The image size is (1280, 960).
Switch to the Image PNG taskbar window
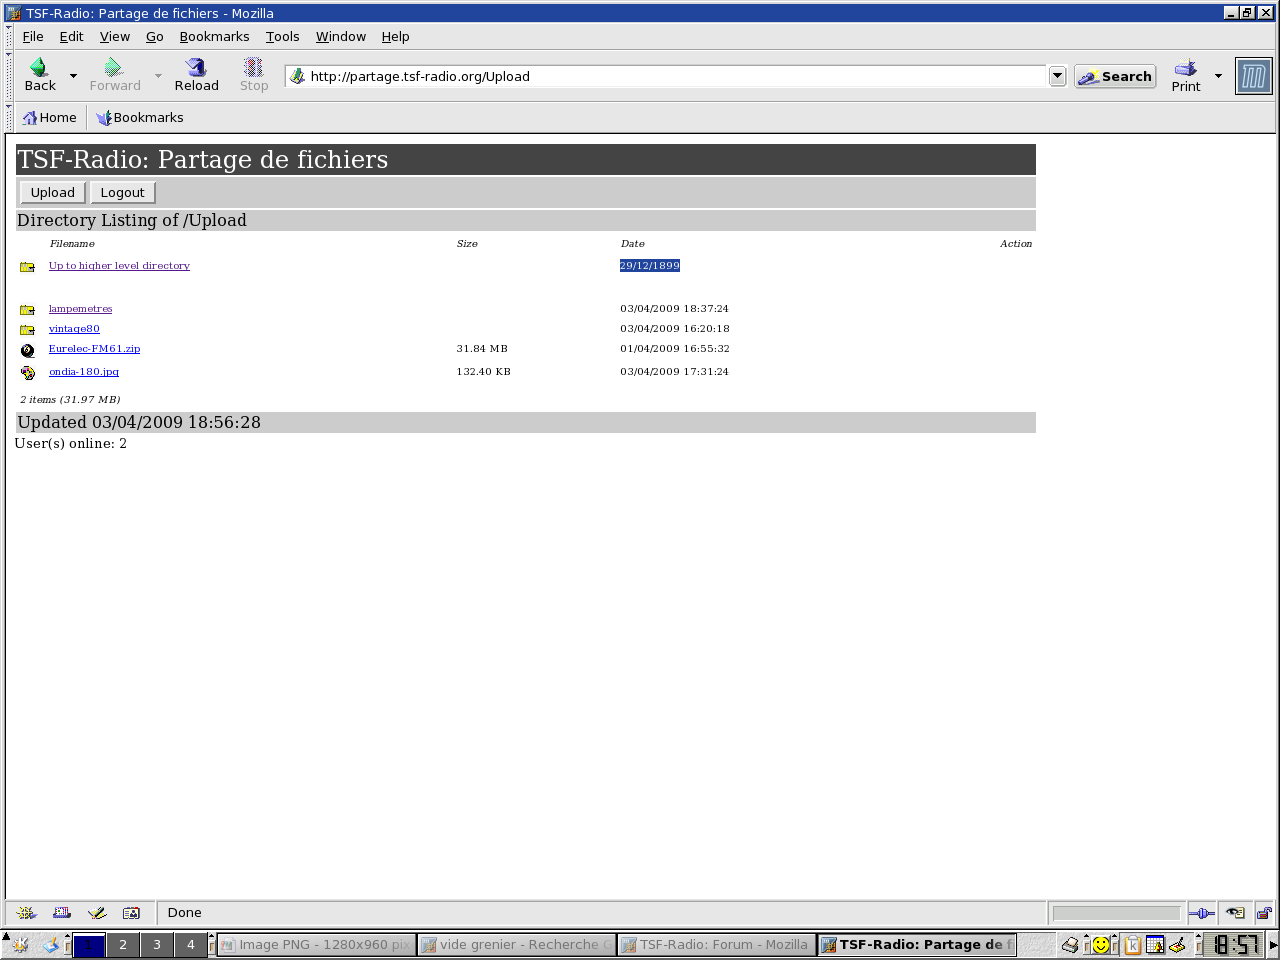click(316, 944)
